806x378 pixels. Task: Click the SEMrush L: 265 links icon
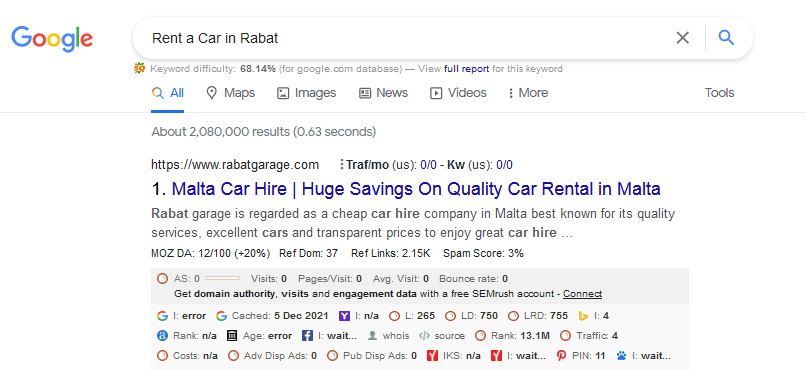(394, 316)
